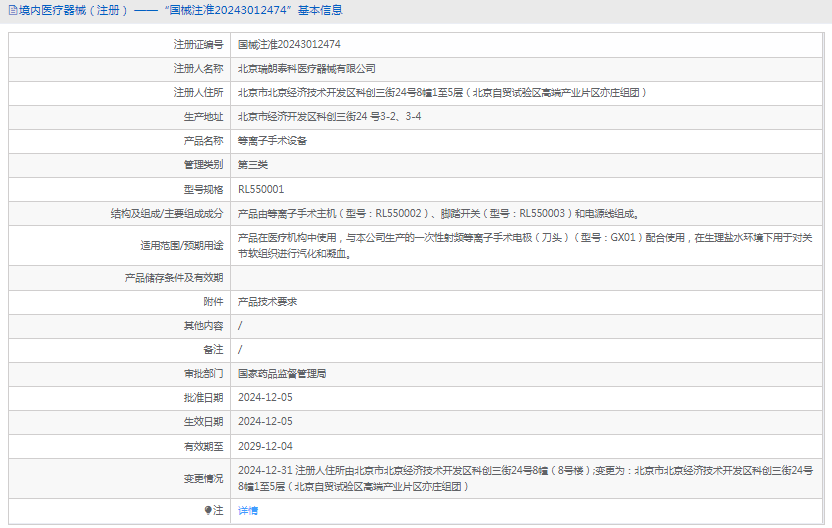Select expiry date 2029-12-04
Screen dimensions: 832x528
tap(265, 446)
